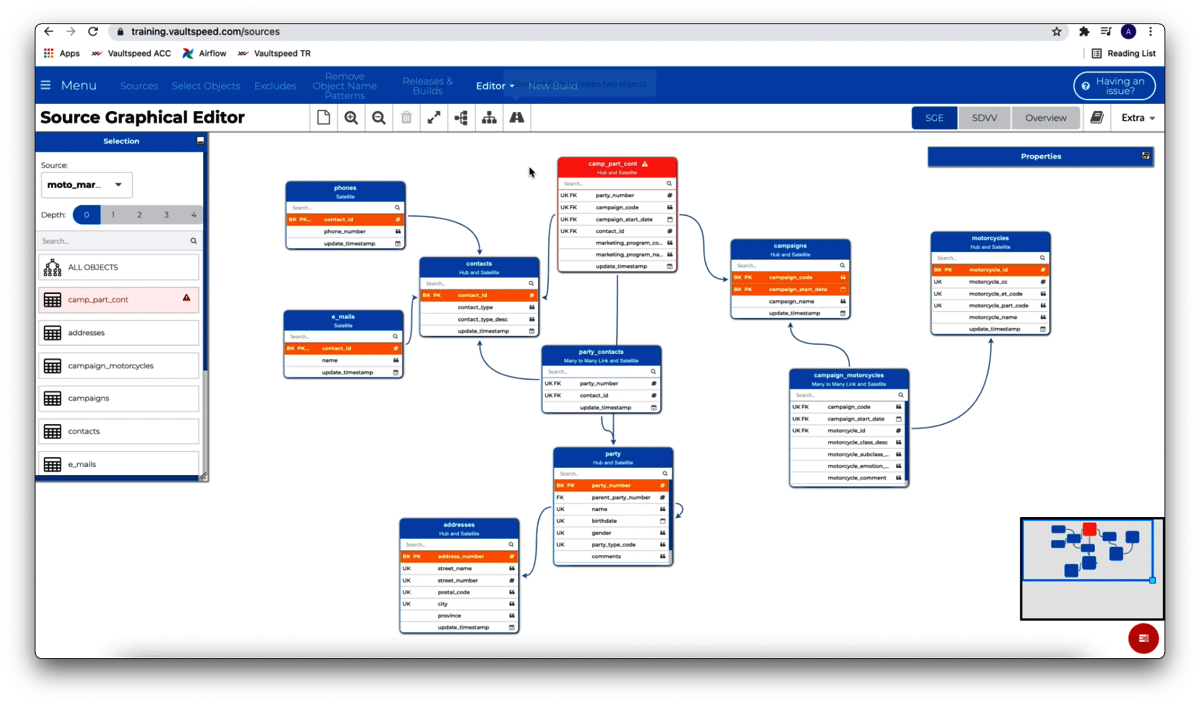The width and height of the screenshot is (1200, 705).
Task: Click the Having an issue? button
Action: 1114,86
